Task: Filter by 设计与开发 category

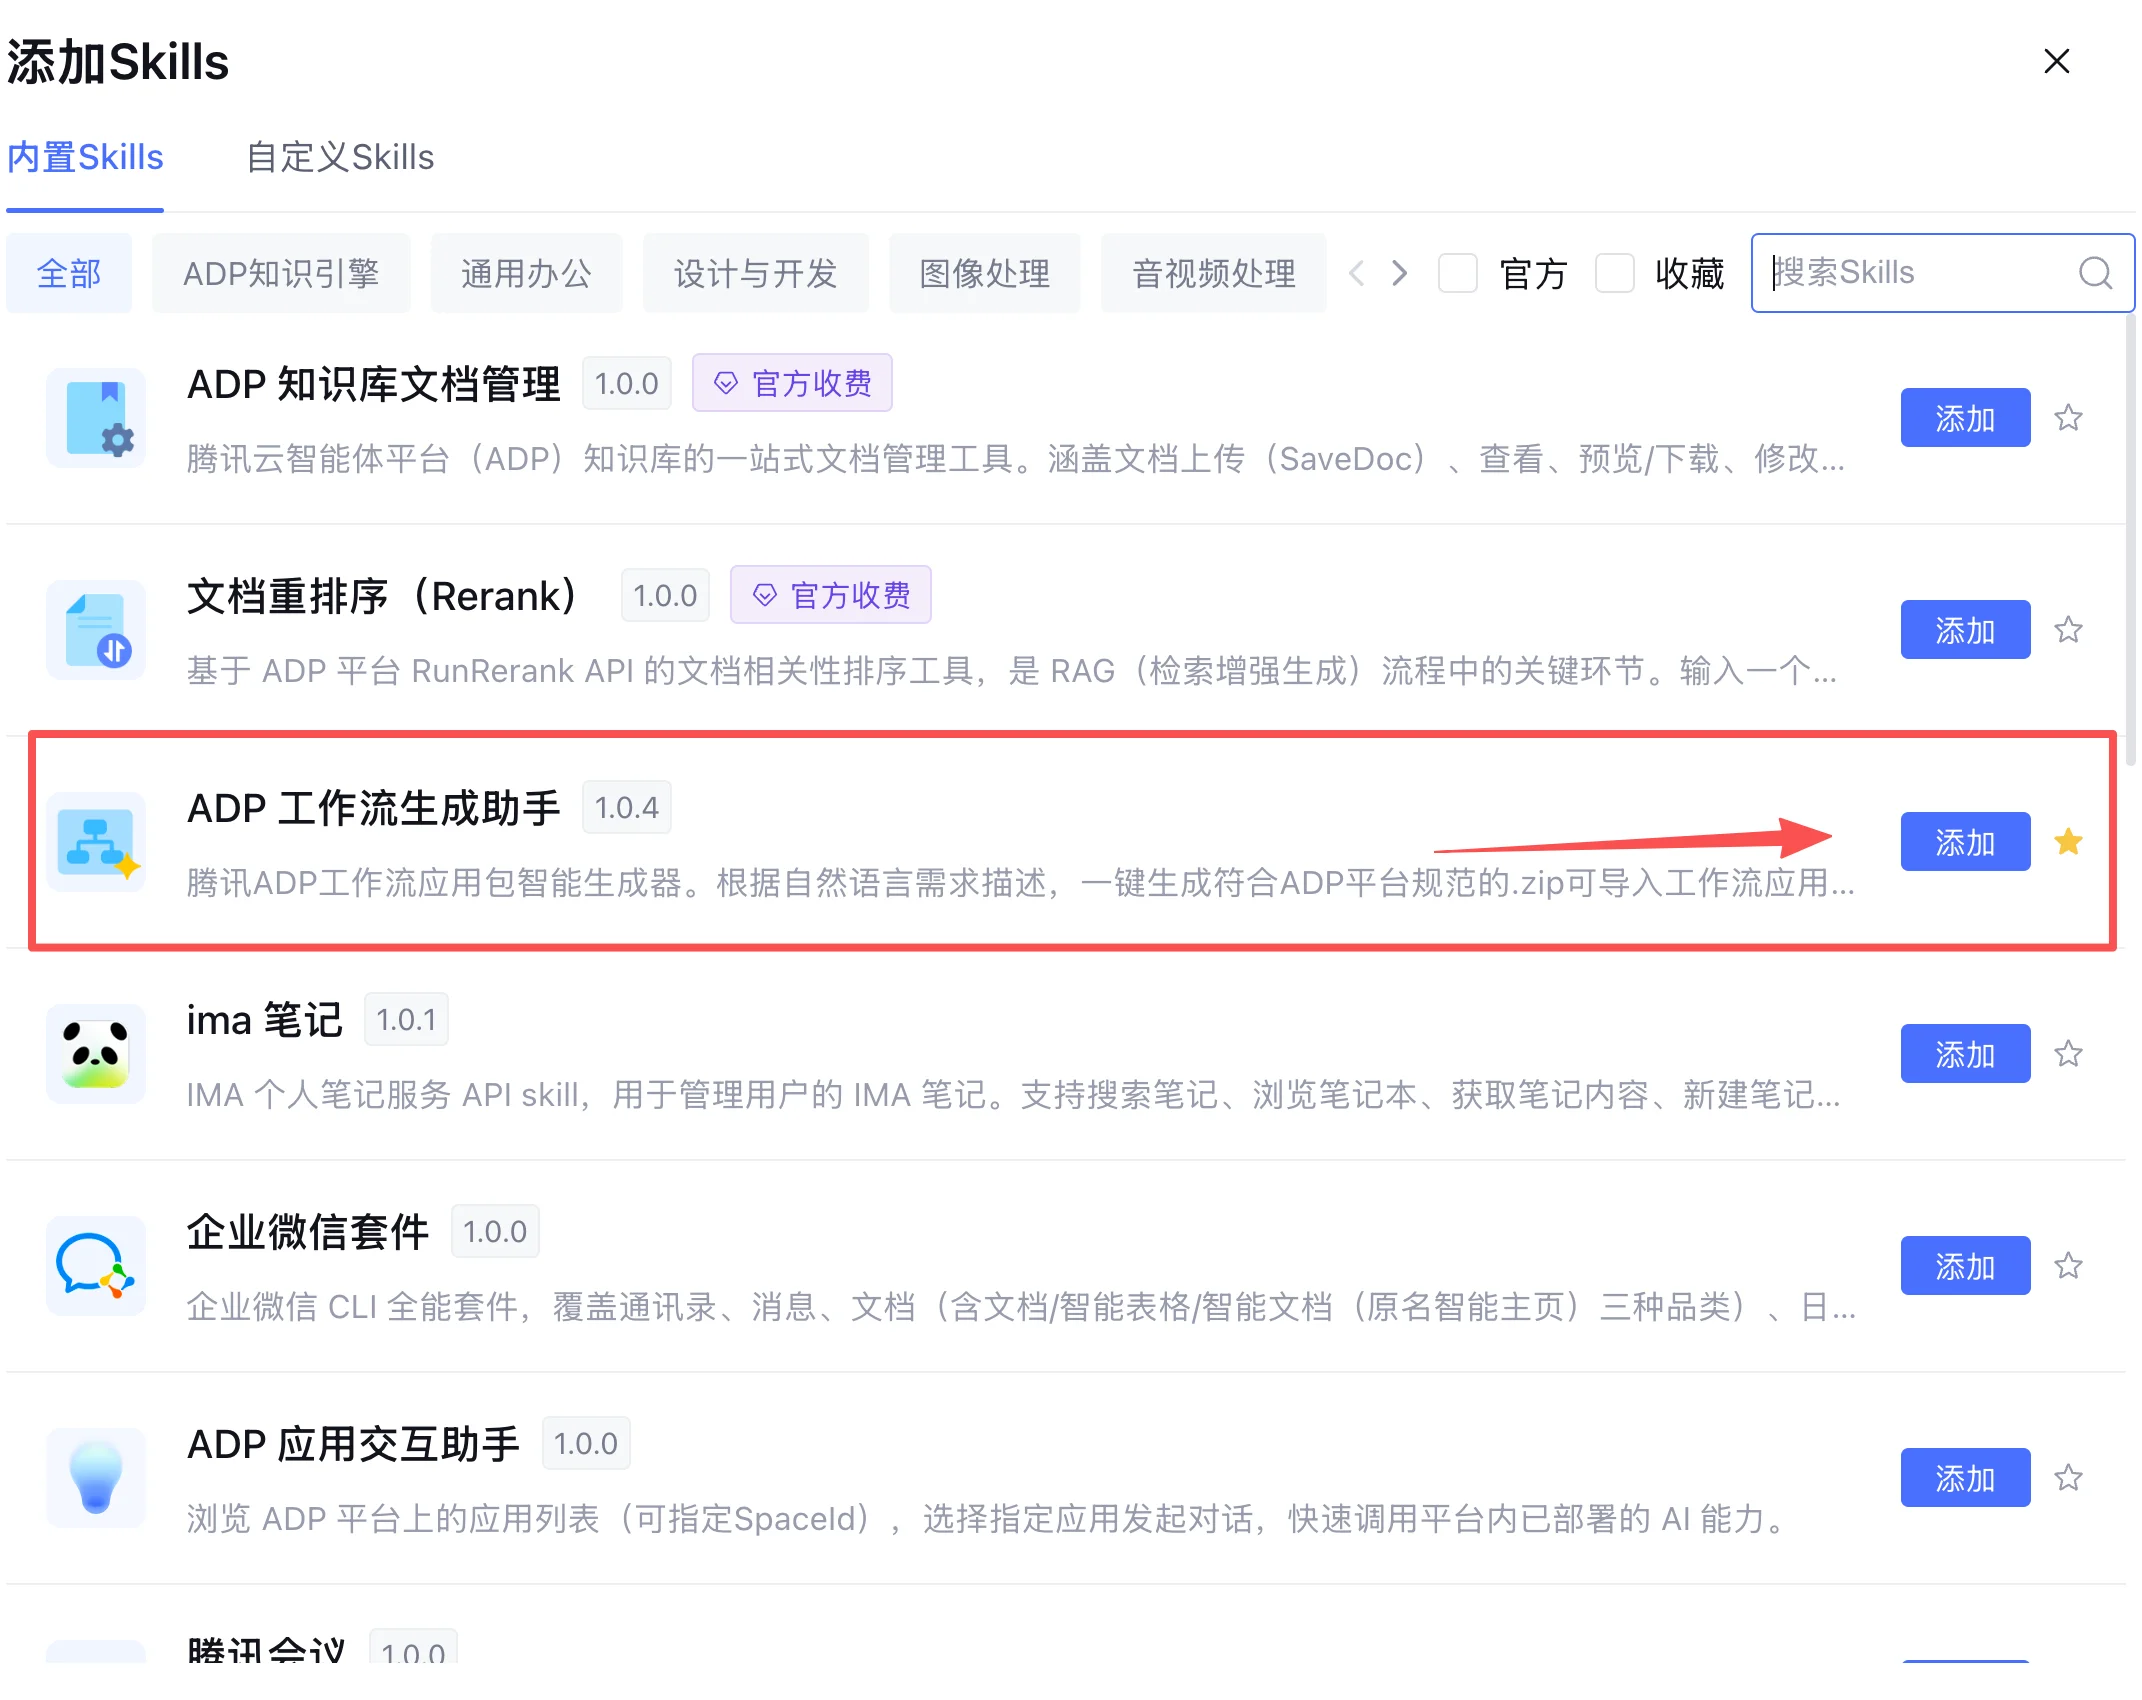Action: click(755, 273)
